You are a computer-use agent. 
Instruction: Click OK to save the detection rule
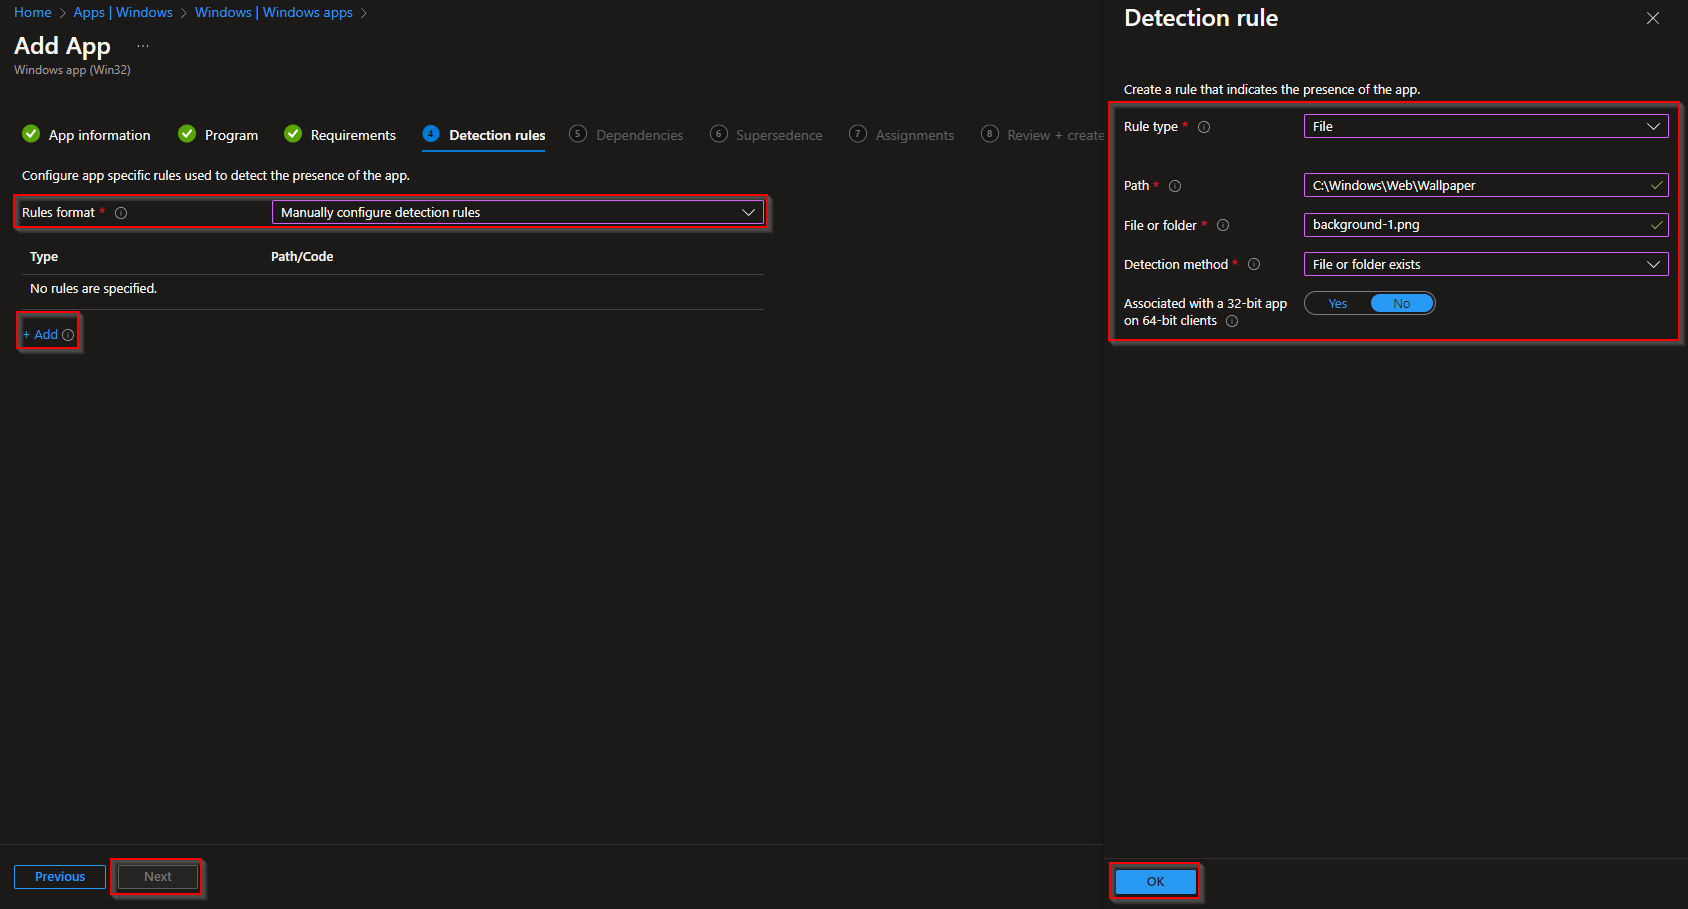click(x=1155, y=881)
